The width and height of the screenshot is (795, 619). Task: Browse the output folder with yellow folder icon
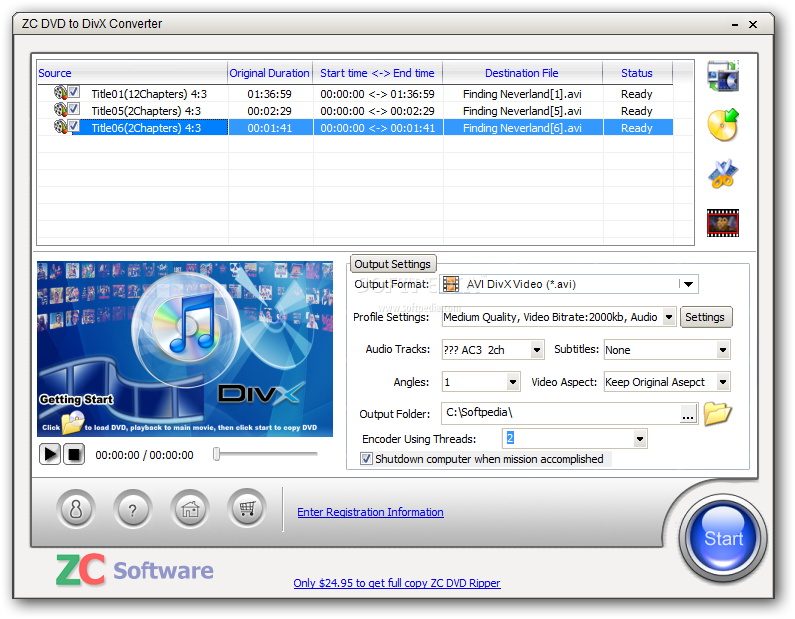717,414
